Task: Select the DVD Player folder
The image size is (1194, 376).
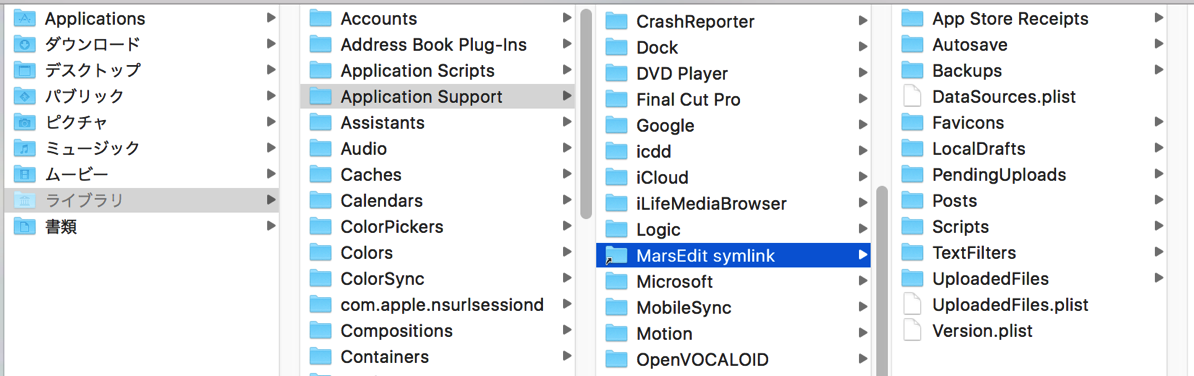Action: [x=733, y=74]
